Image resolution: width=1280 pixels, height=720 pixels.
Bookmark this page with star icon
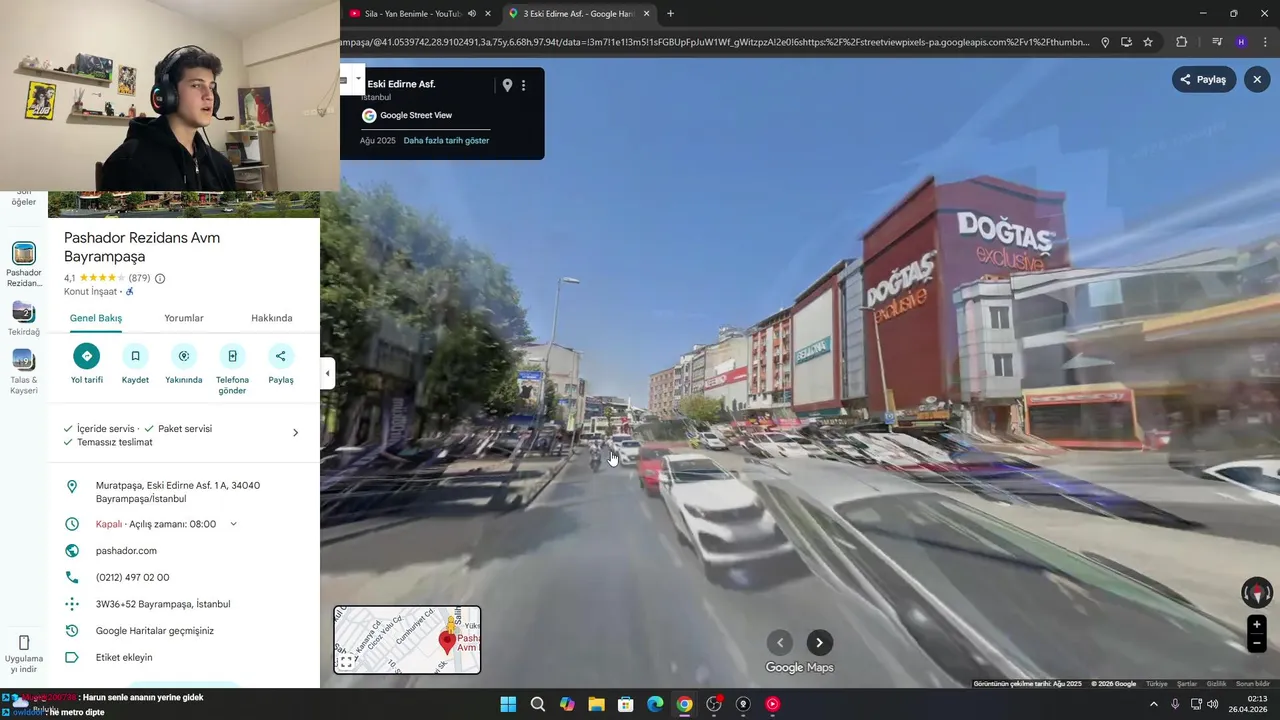click(x=1148, y=42)
